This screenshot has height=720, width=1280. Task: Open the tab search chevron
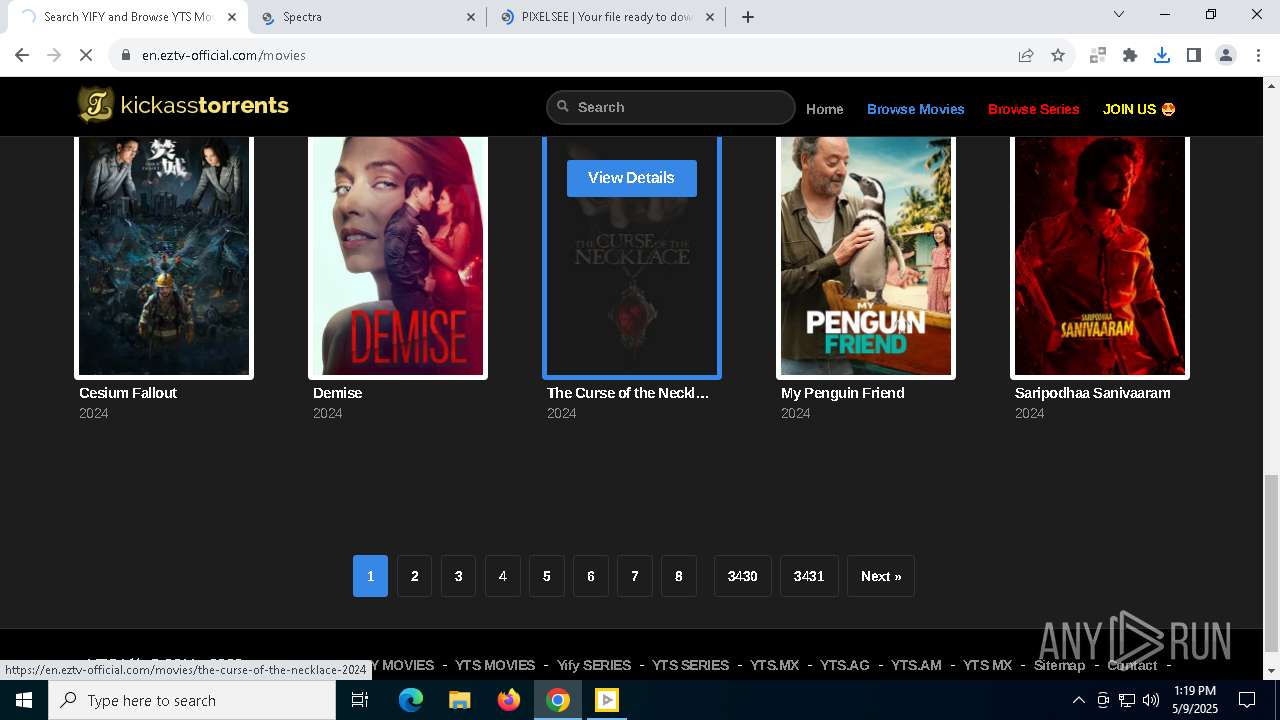pos(1119,14)
